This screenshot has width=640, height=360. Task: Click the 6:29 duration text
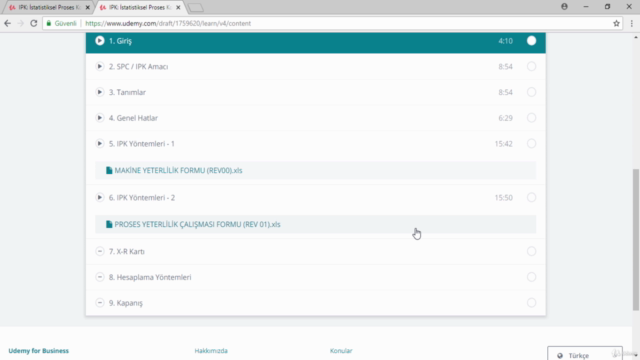click(x=505, y=118)
